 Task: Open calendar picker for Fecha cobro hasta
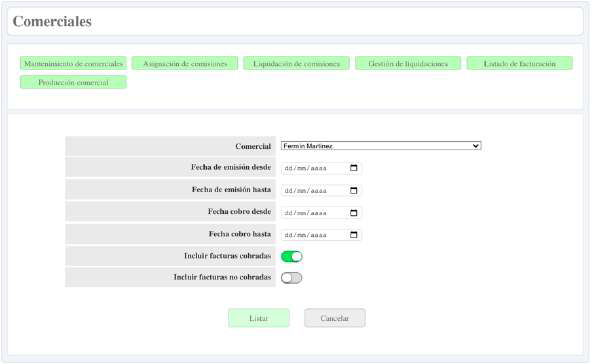coord(353,235)
